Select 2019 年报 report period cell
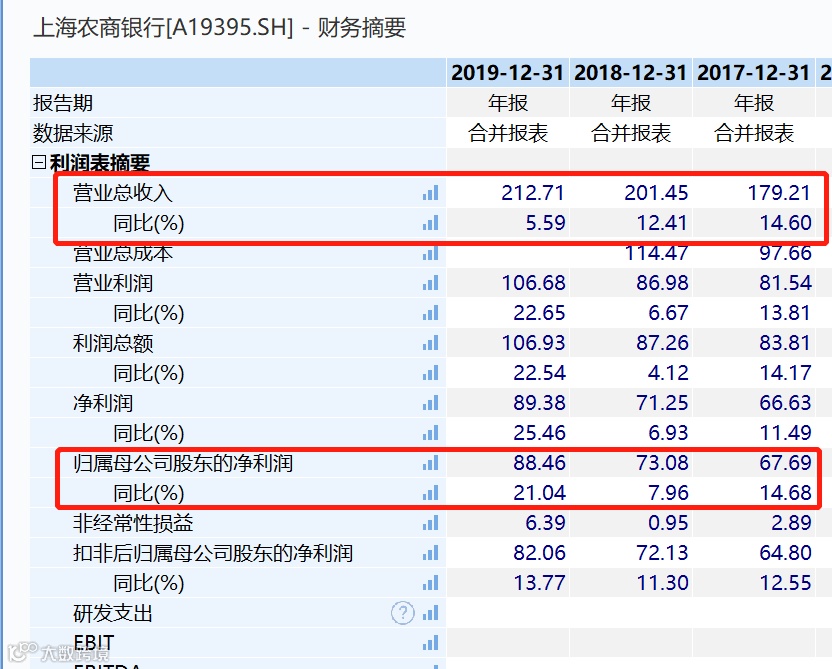The image size is (832, 669). (x=508, y=103)
